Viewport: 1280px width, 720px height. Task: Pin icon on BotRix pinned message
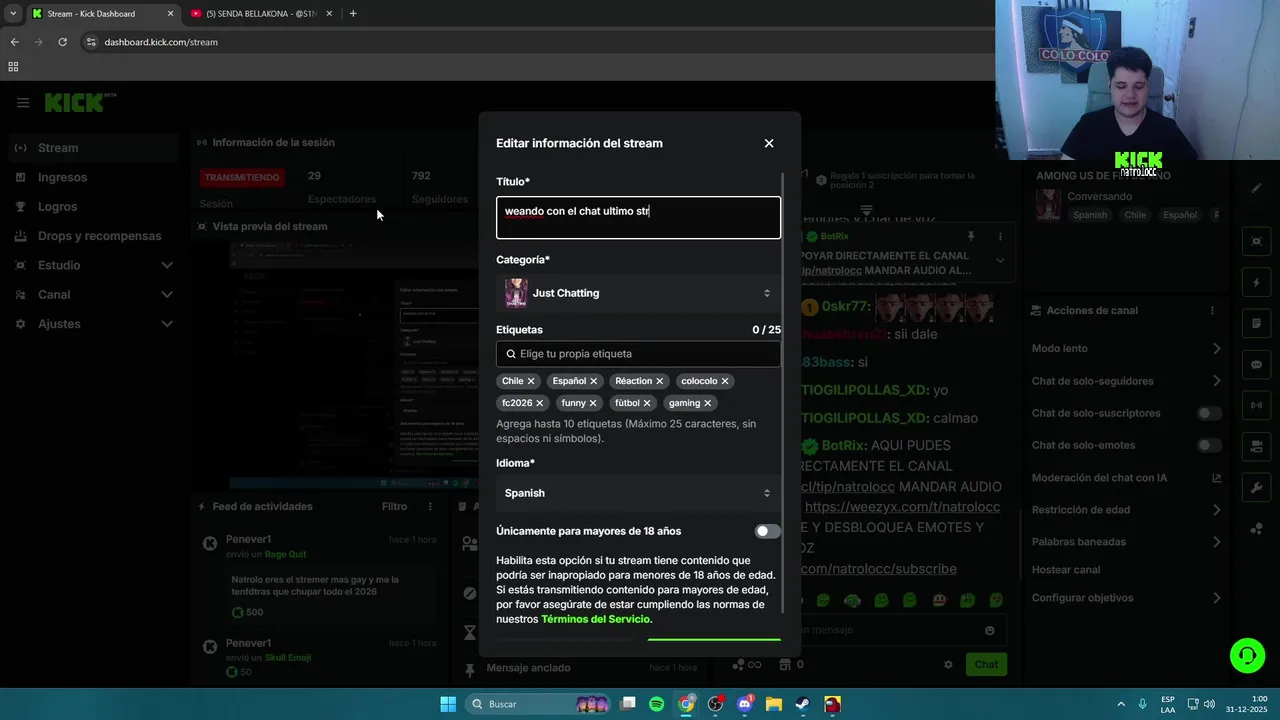[970, 237]
